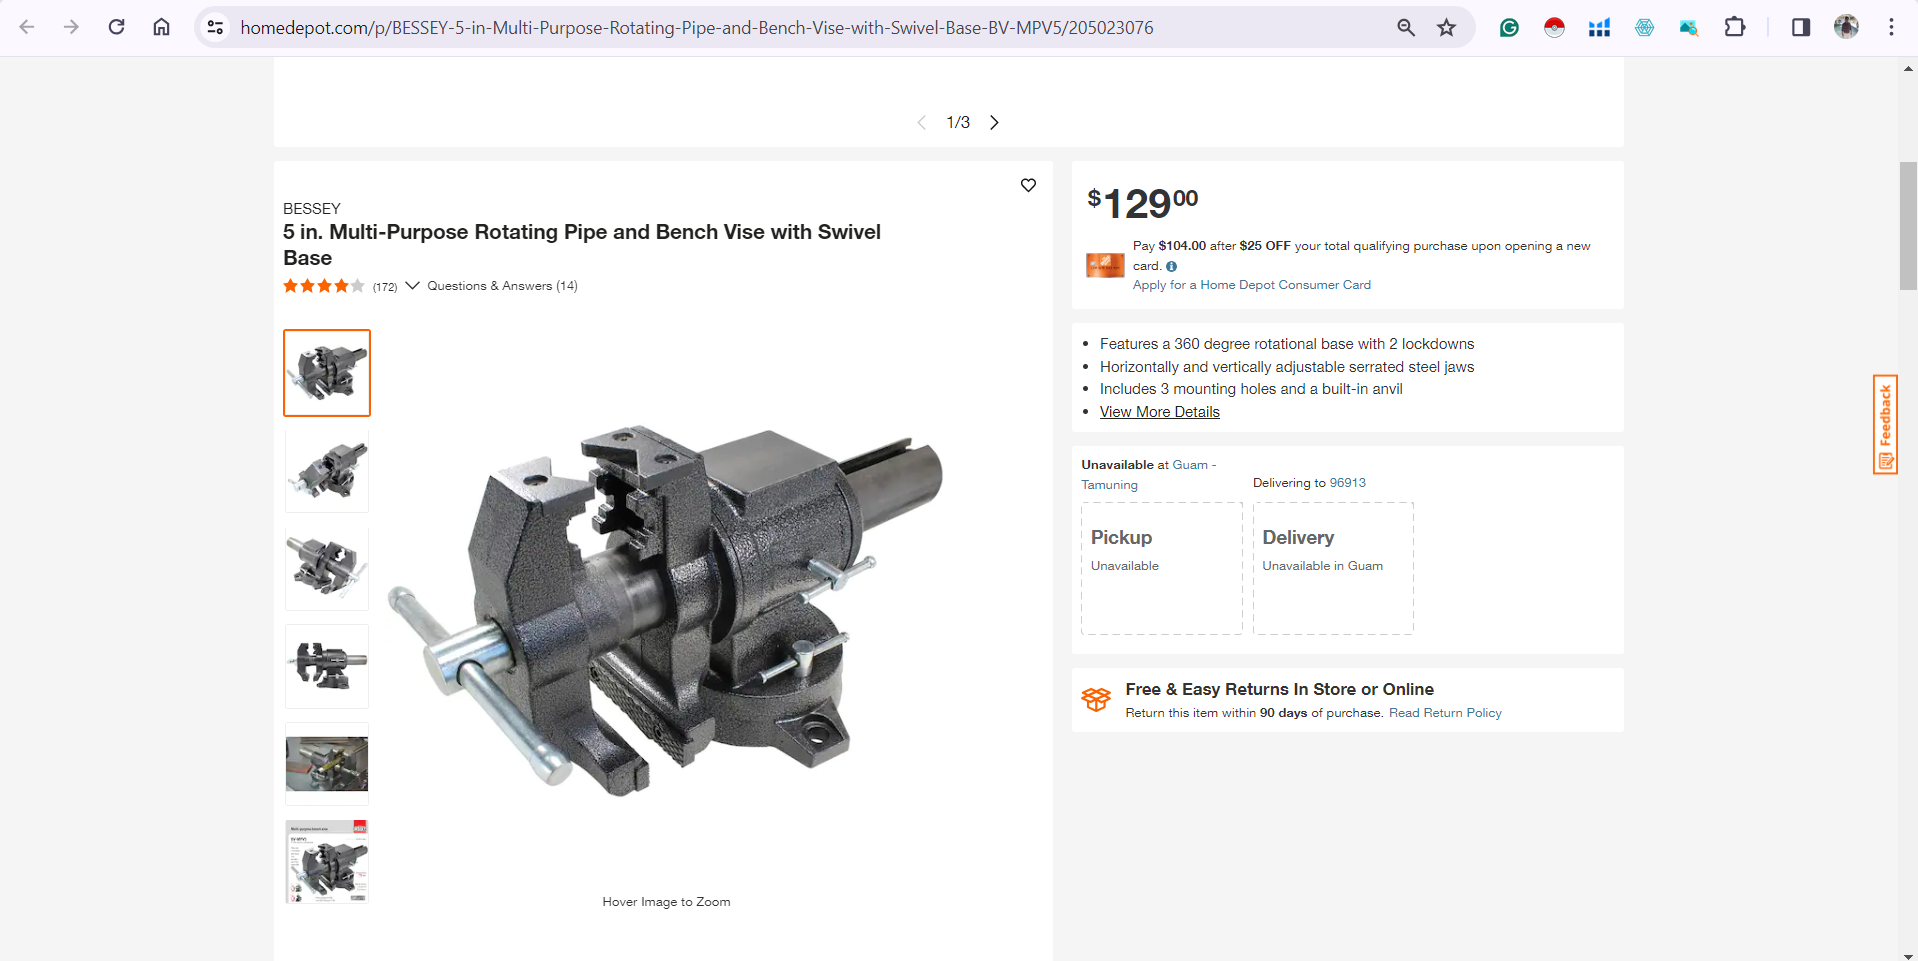1918x961 pixels.
Task: Open Chrome three-dot menu
Action: coord(1891,27)
